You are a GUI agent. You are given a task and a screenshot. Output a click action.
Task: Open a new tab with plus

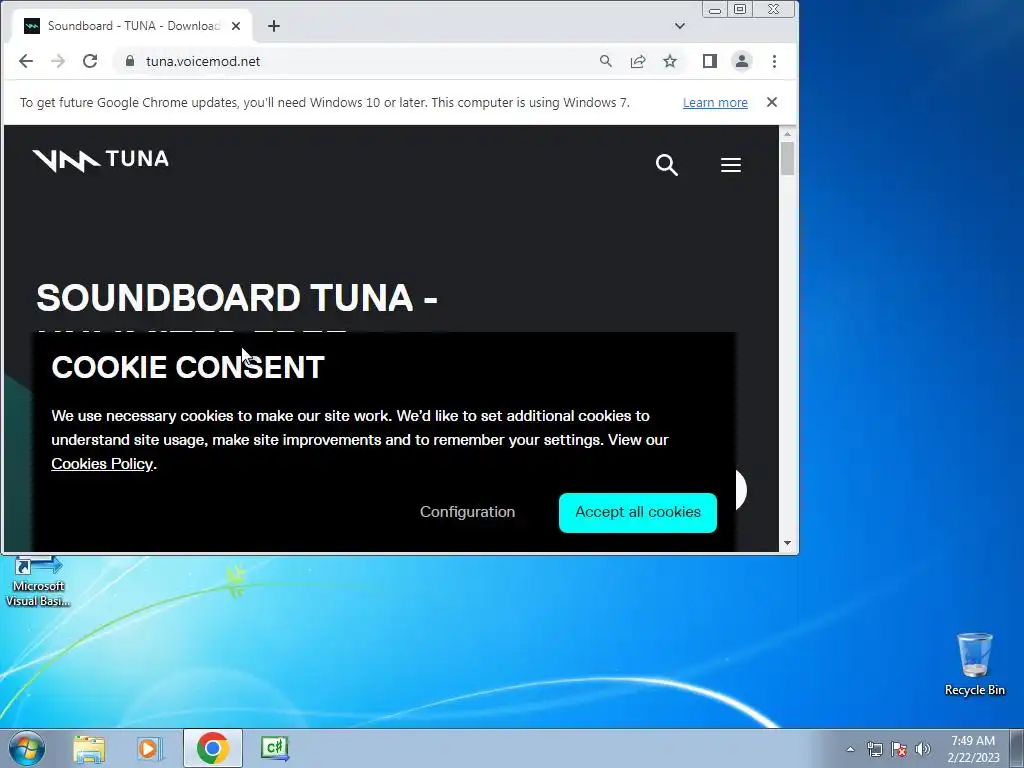(274, 26)
